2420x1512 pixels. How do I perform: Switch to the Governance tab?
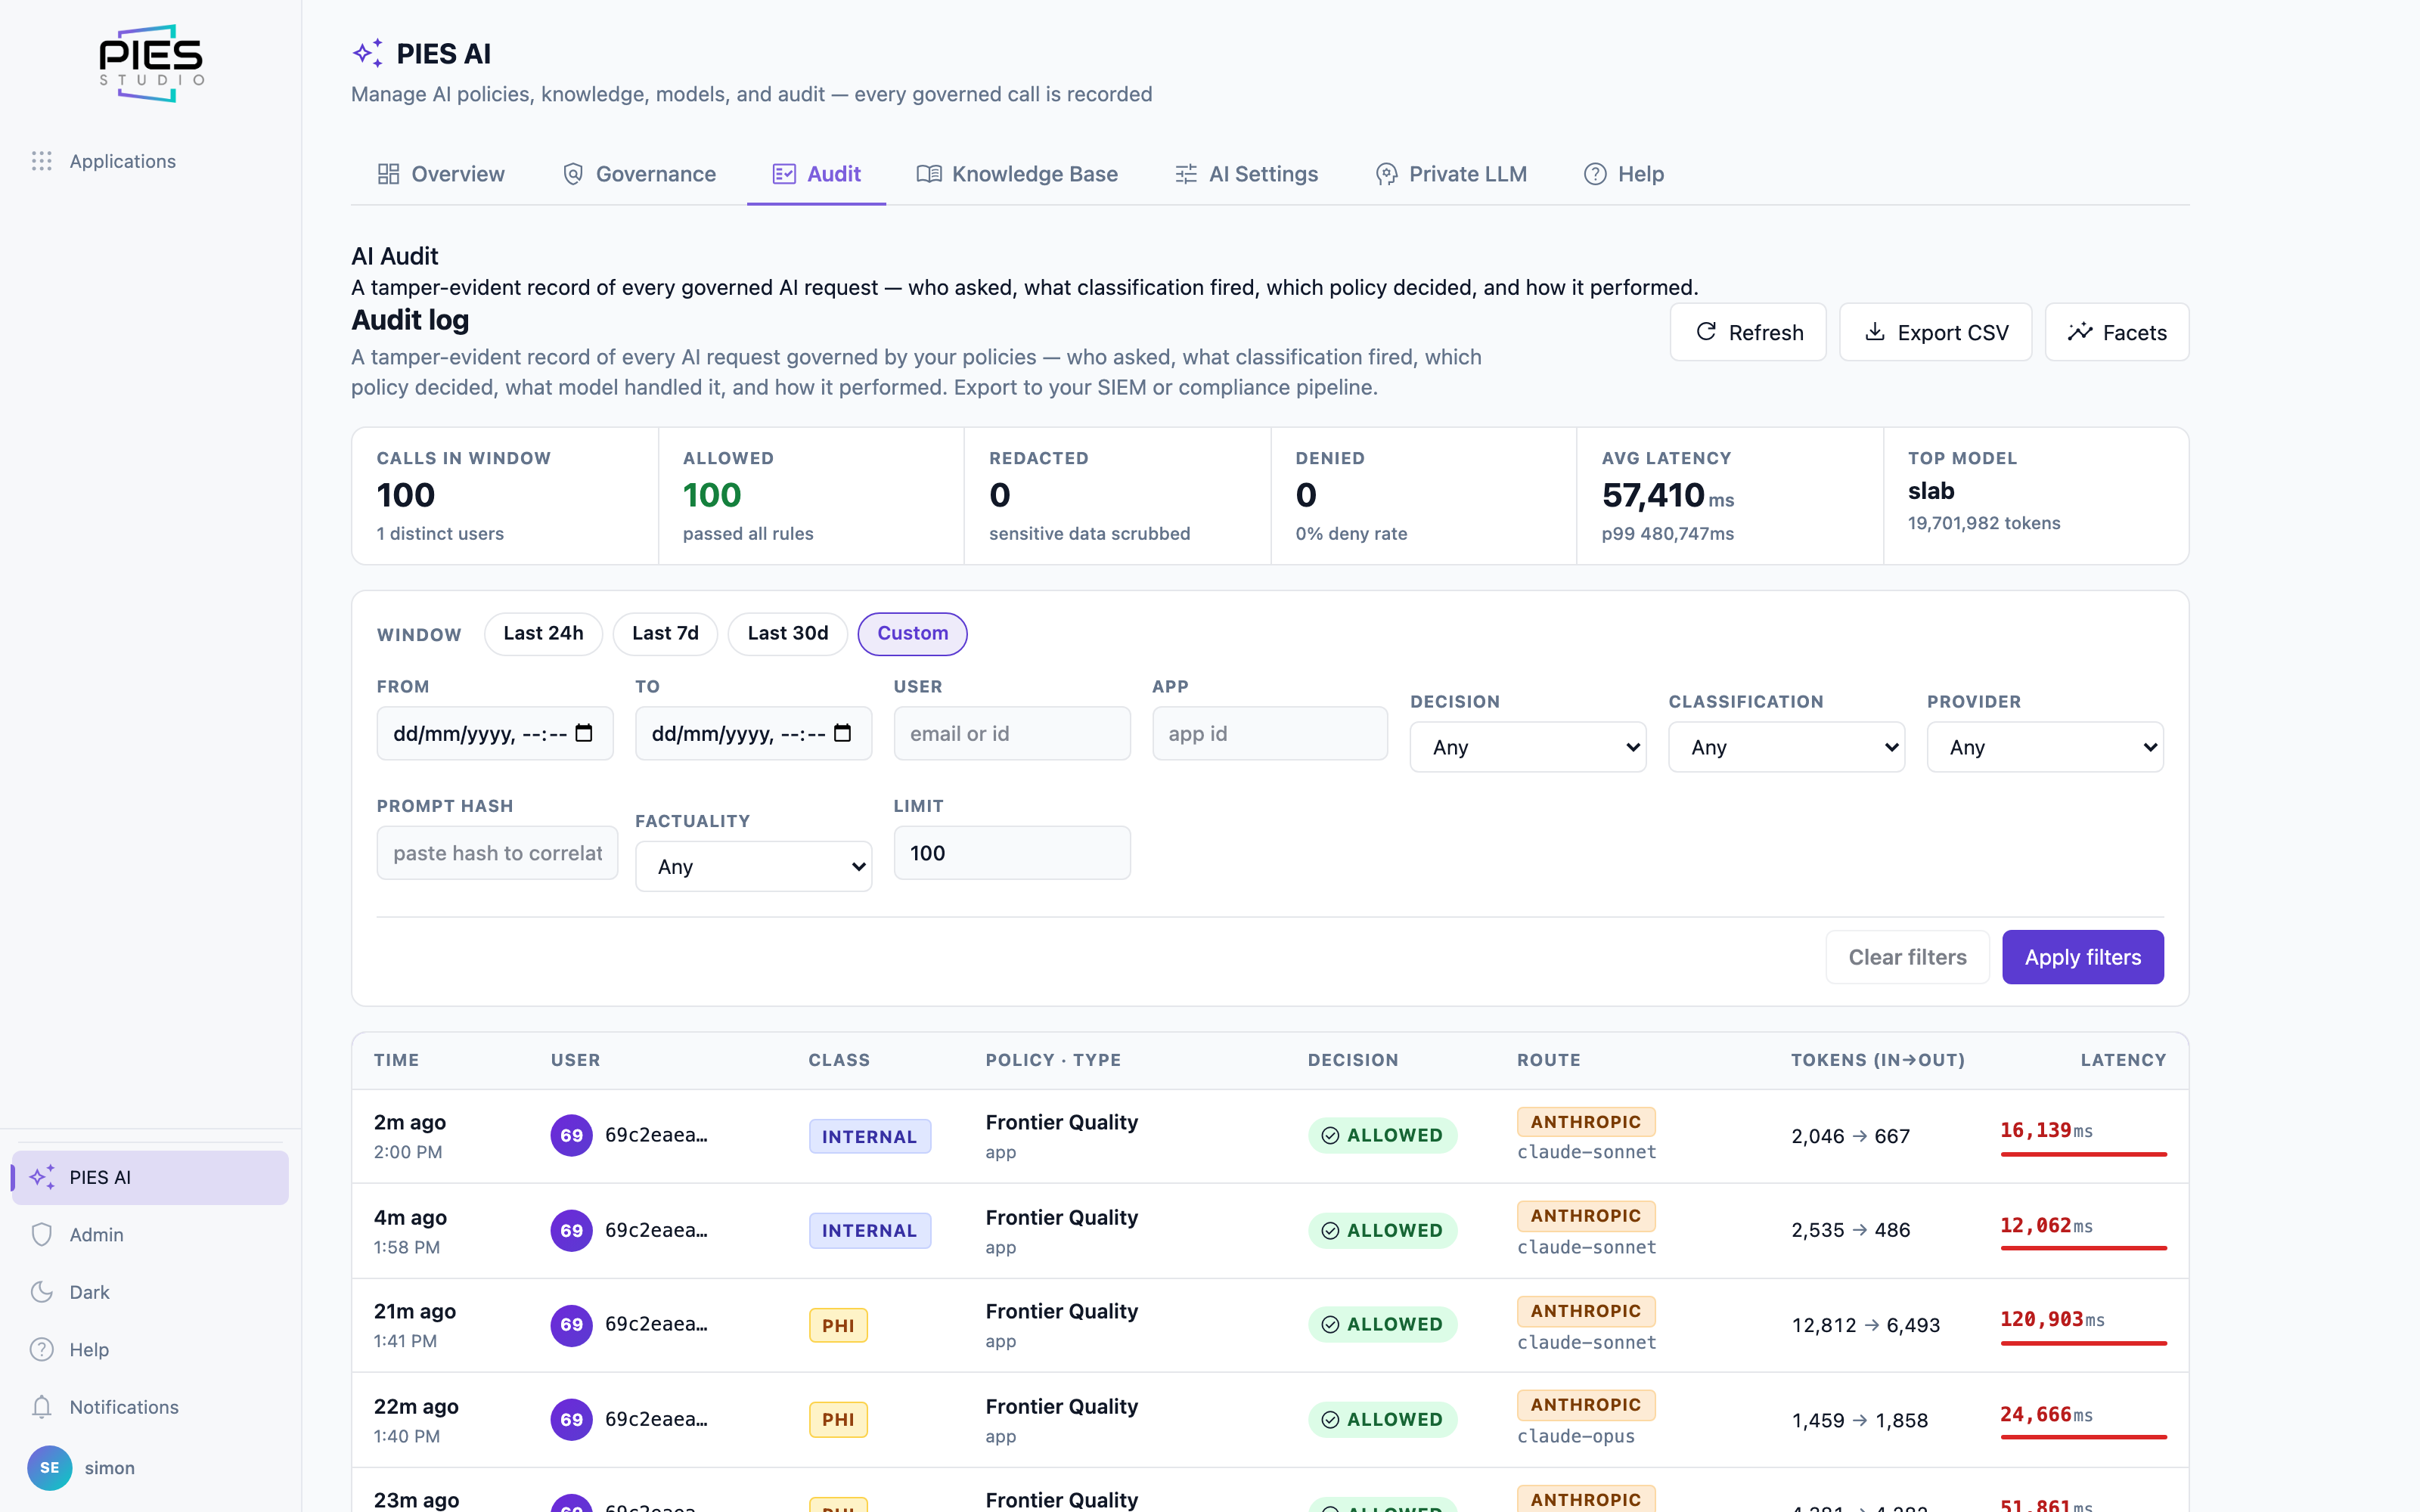coord(639,174)
